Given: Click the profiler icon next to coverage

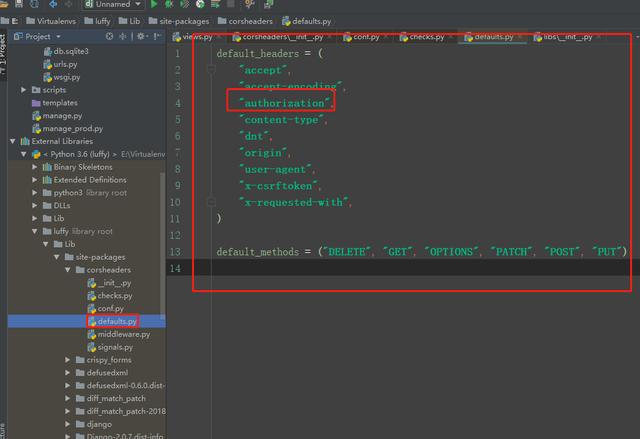Looking at the screenshot, I should pos(200,4).
